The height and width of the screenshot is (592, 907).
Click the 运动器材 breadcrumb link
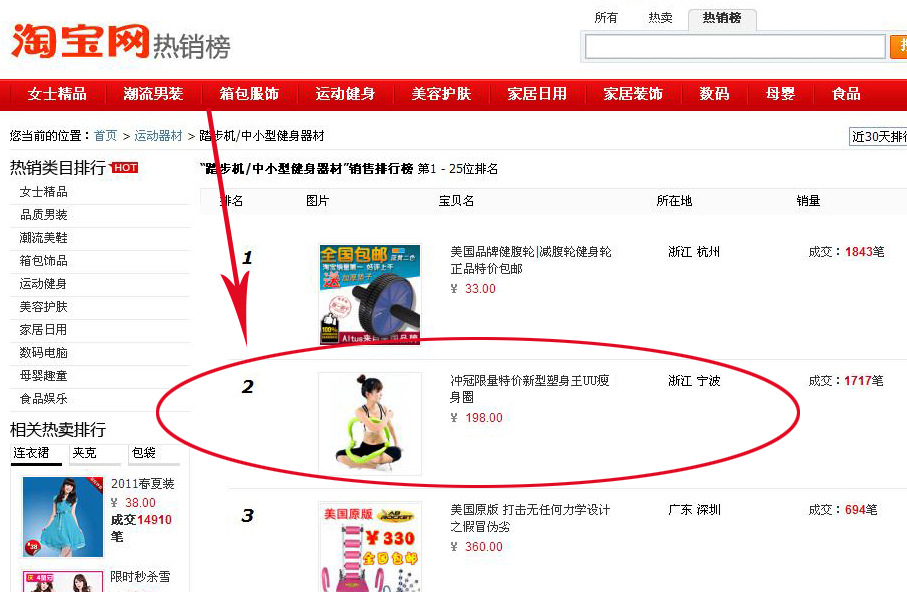(158, 136)
